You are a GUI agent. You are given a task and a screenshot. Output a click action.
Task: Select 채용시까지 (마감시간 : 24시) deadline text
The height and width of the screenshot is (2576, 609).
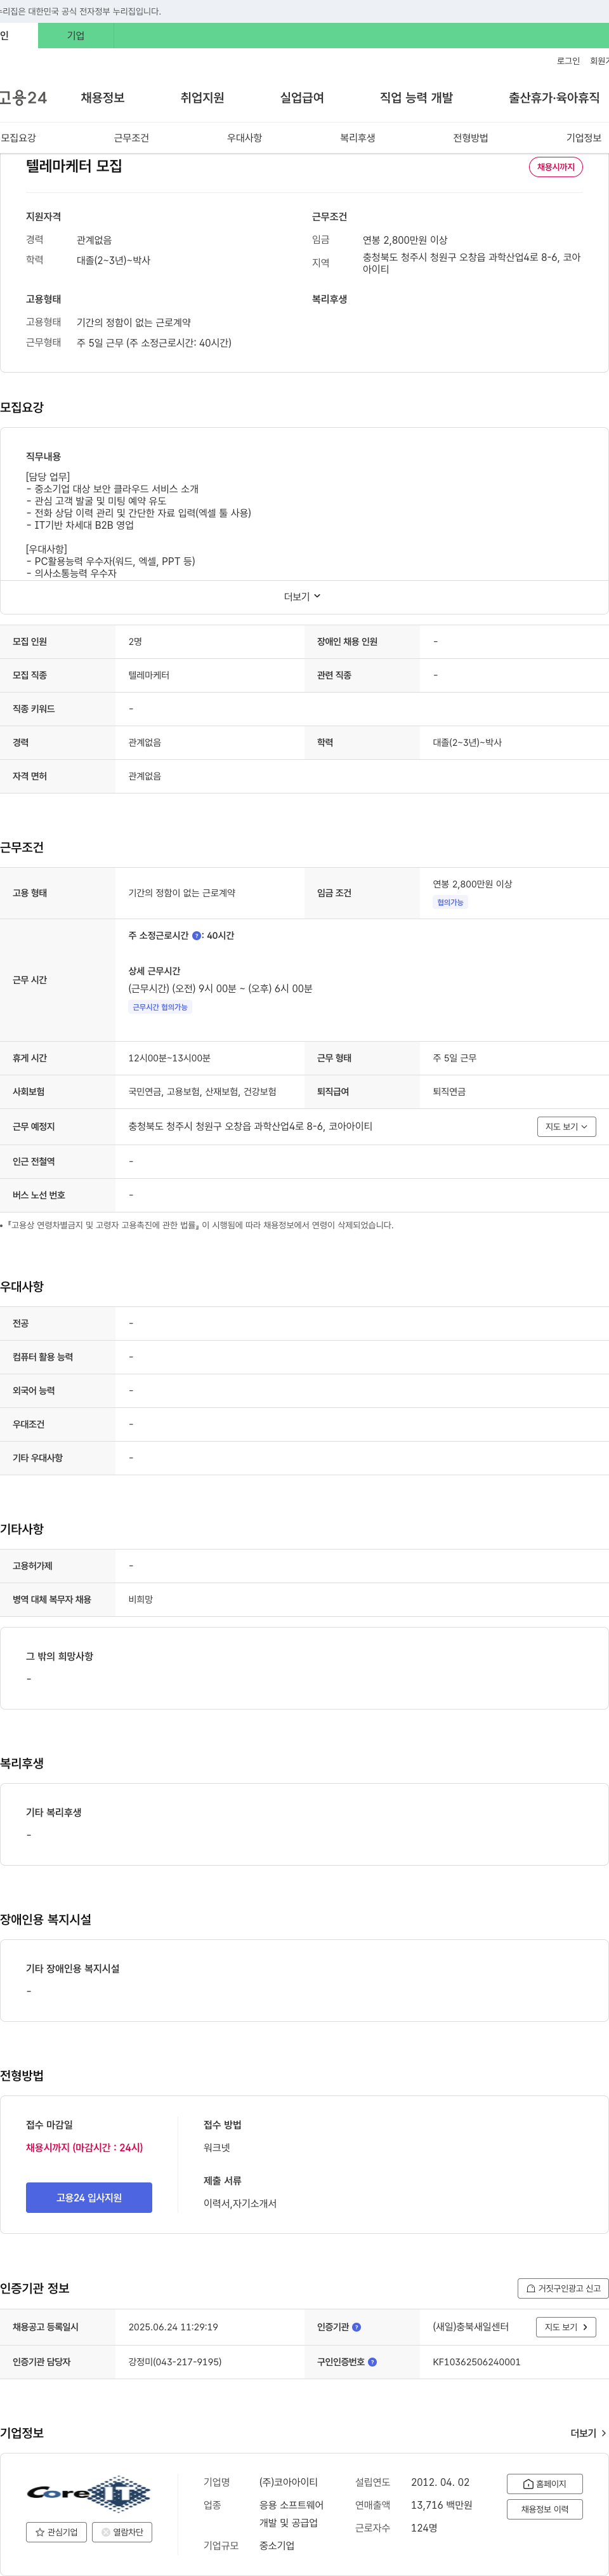84,2147
